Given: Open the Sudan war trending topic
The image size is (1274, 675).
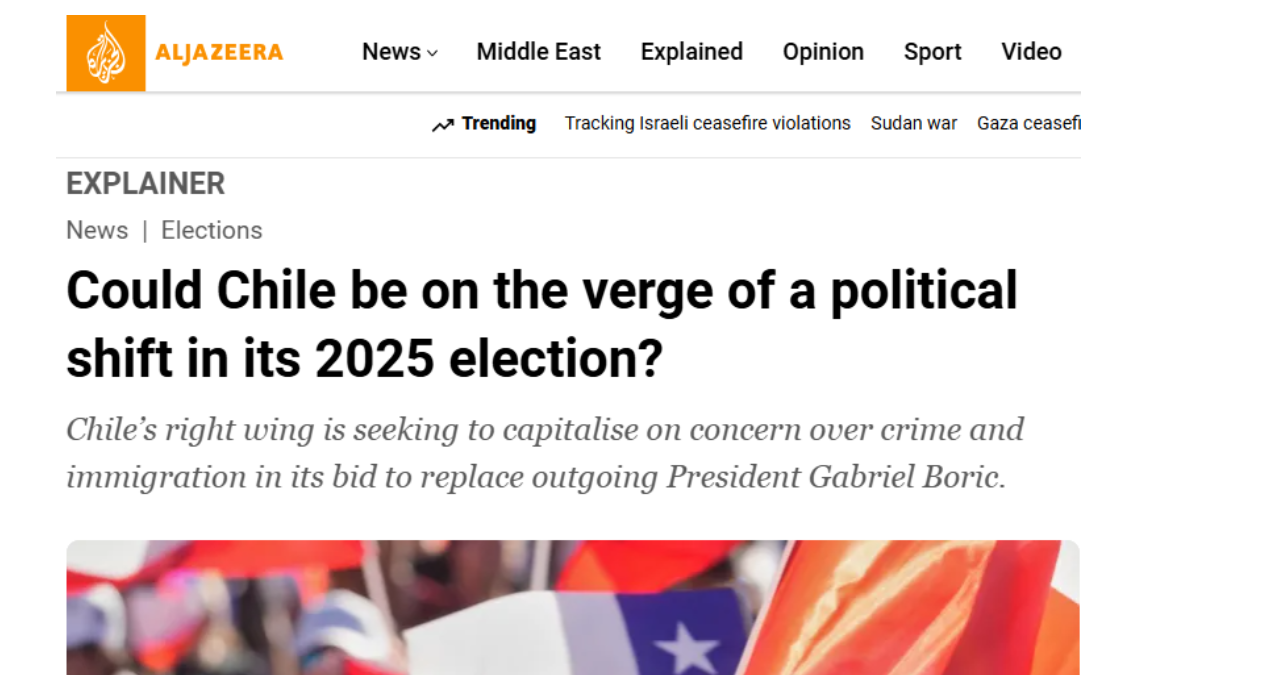Looking at the screenshot, I should 913,124.
